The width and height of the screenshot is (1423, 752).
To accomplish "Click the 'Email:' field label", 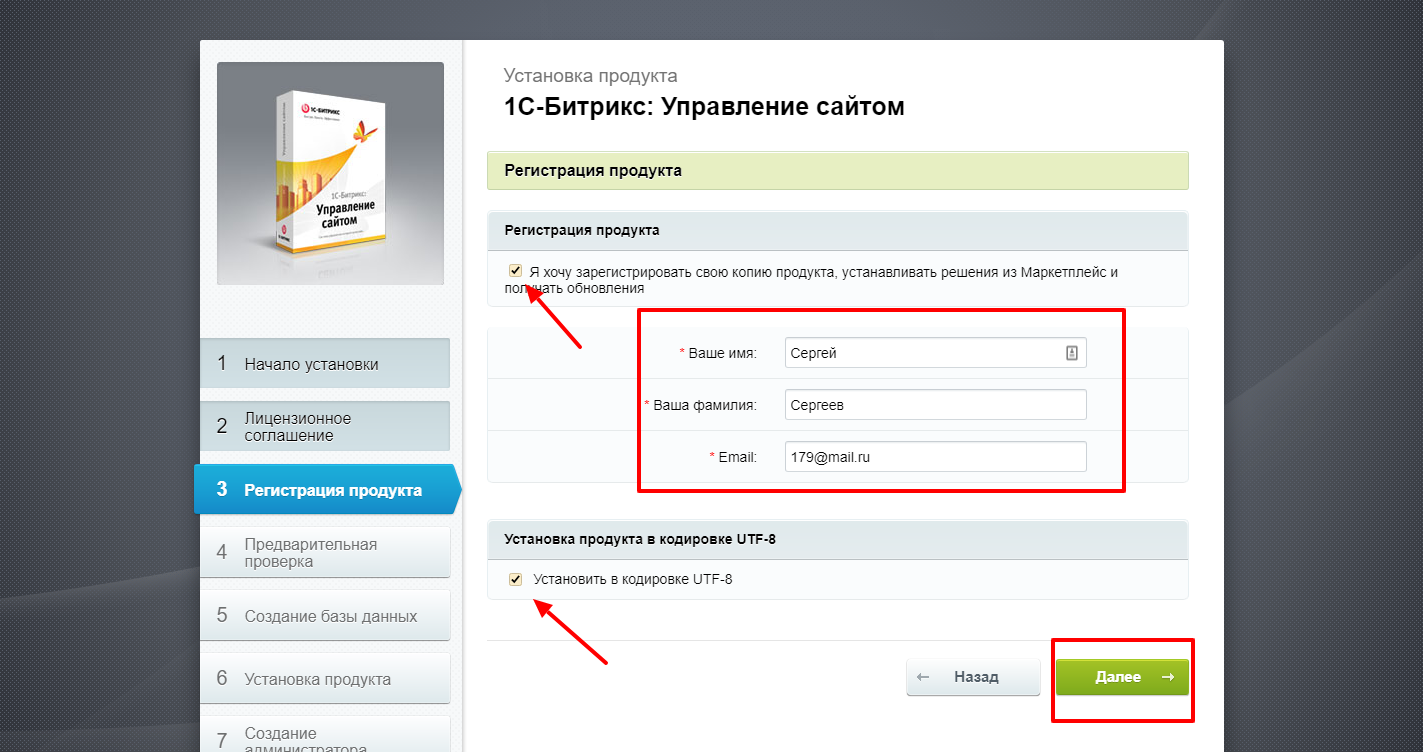I will 733,457.
